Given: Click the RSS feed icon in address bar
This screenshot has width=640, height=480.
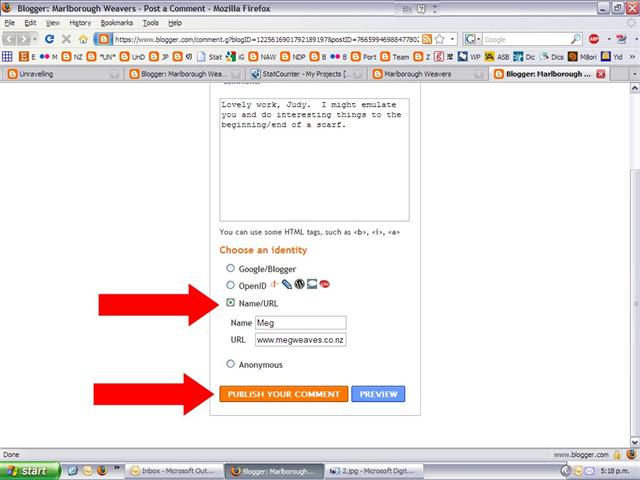Looking at the screenshot, I should [x=427, y=39].
